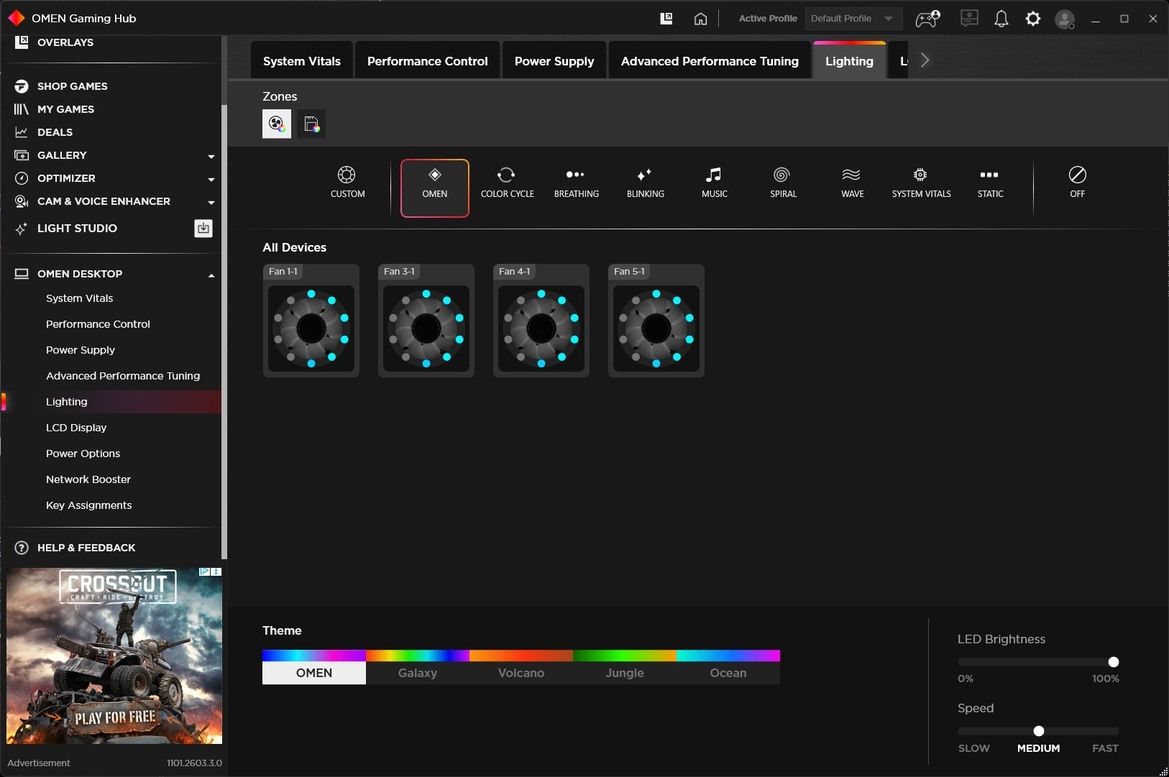This screenshot has height=777, width=1169.
Task: Switch to System Vitals tab
Action: point(301,61)
